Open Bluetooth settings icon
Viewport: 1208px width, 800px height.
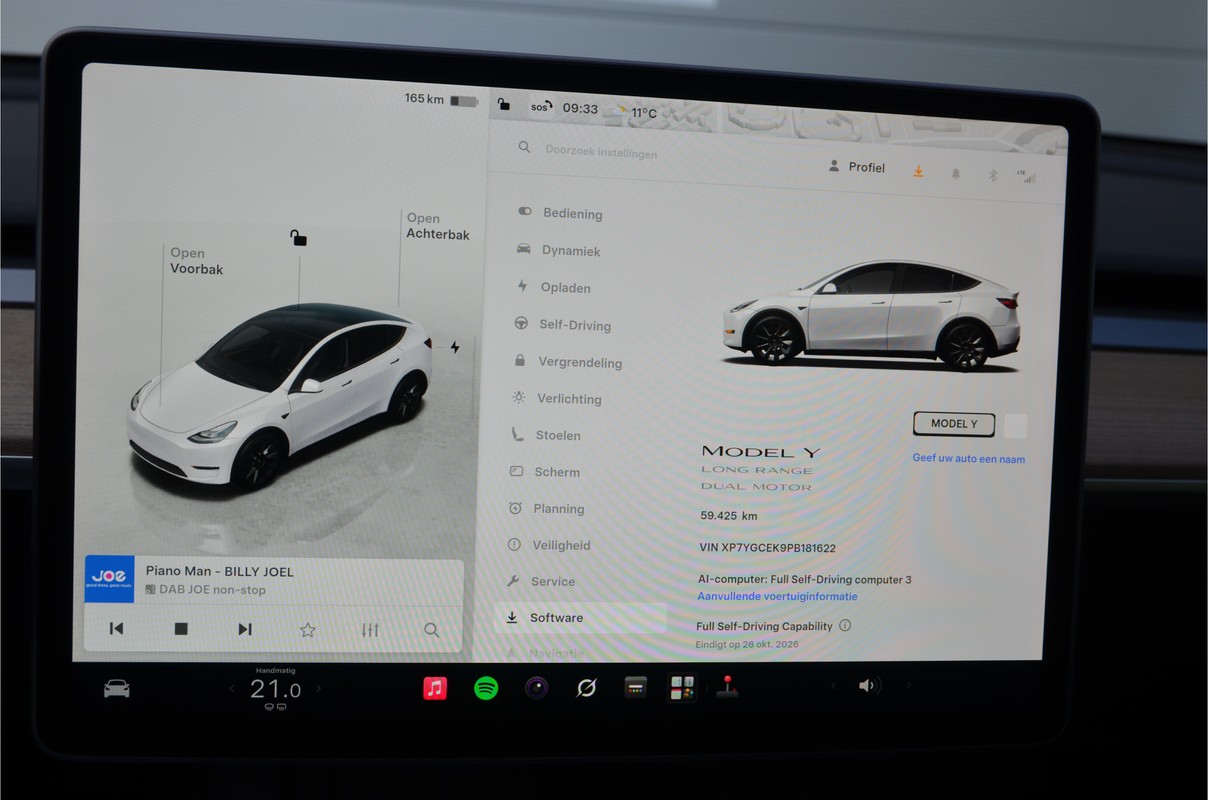pyautogui.click(x=993, y=175)
